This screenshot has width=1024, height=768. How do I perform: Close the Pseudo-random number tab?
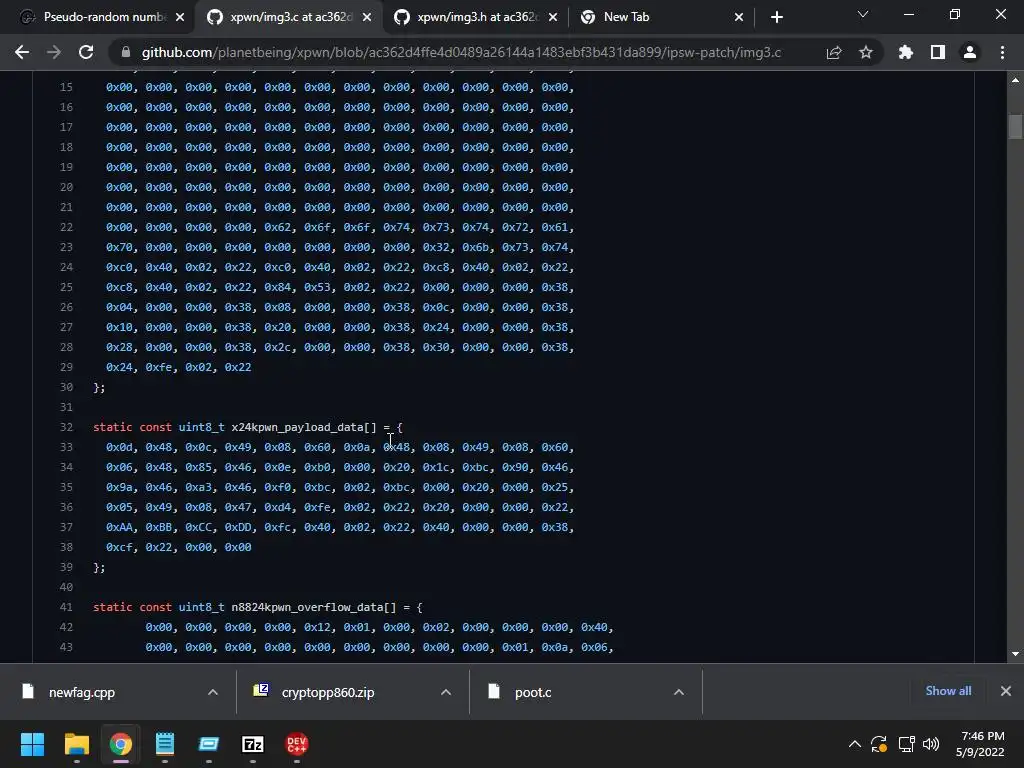point(180,17)
